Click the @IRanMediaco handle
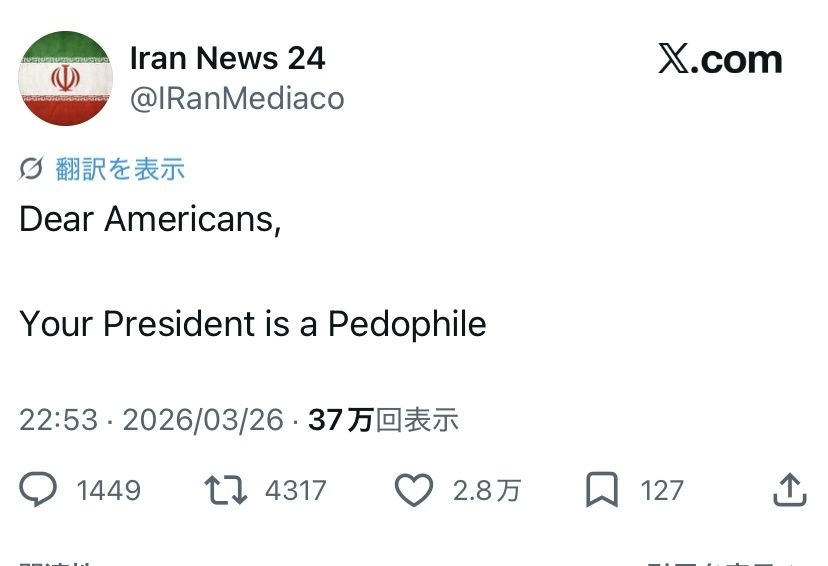828x566 pixels. tap(237, 98)
